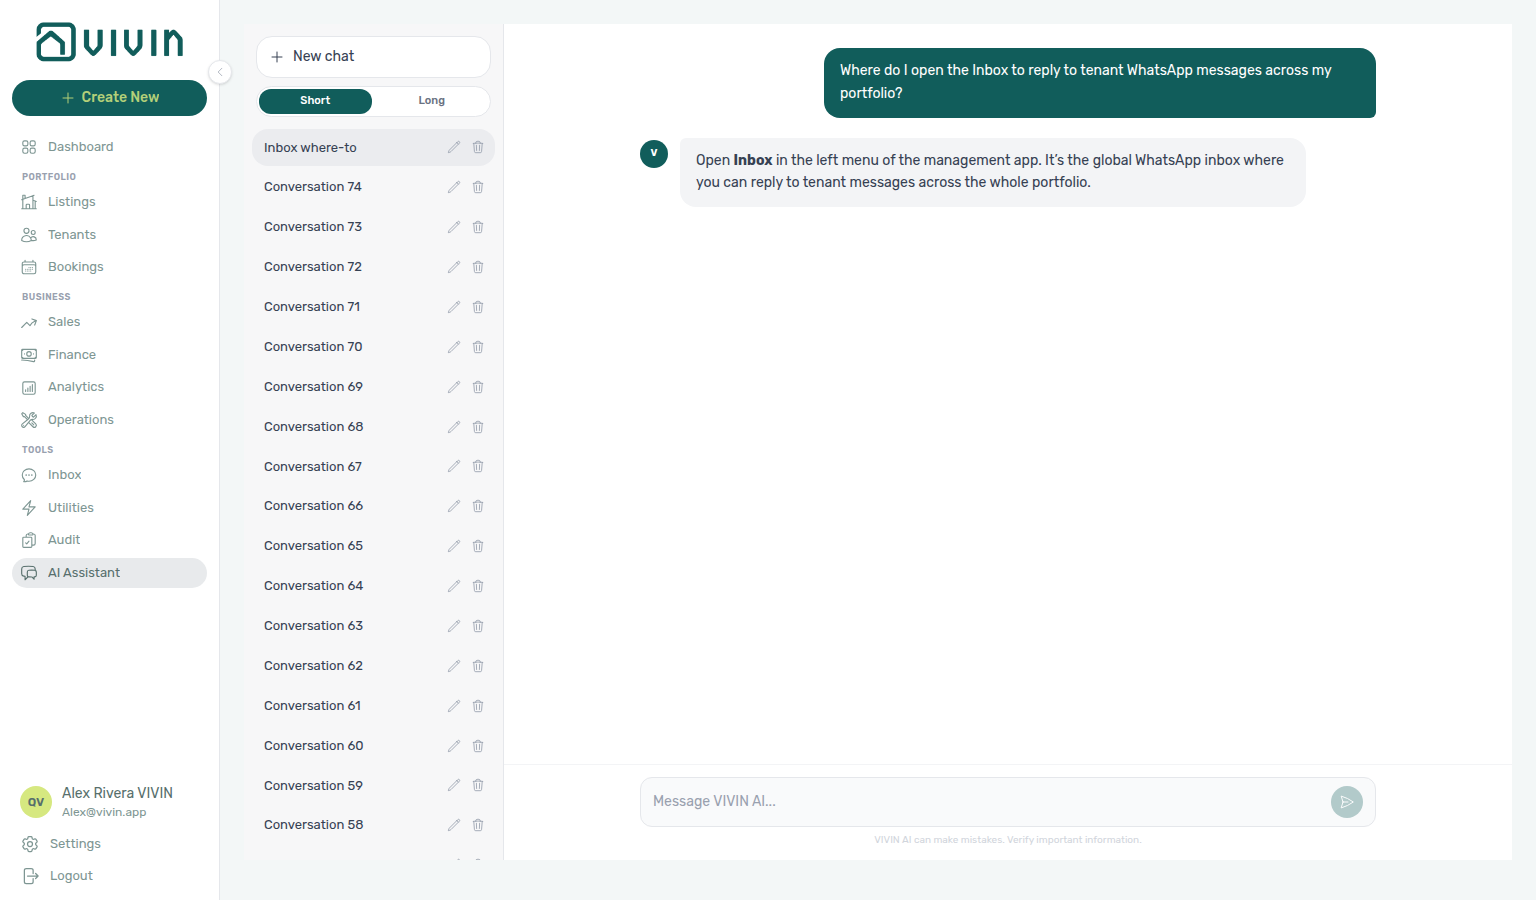Delete Conversation 69

pos(478,387)
